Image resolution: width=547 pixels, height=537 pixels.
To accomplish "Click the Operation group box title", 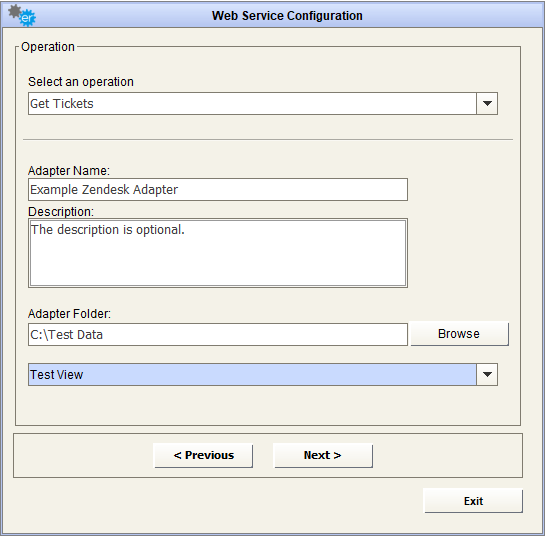I will (48, 47).
